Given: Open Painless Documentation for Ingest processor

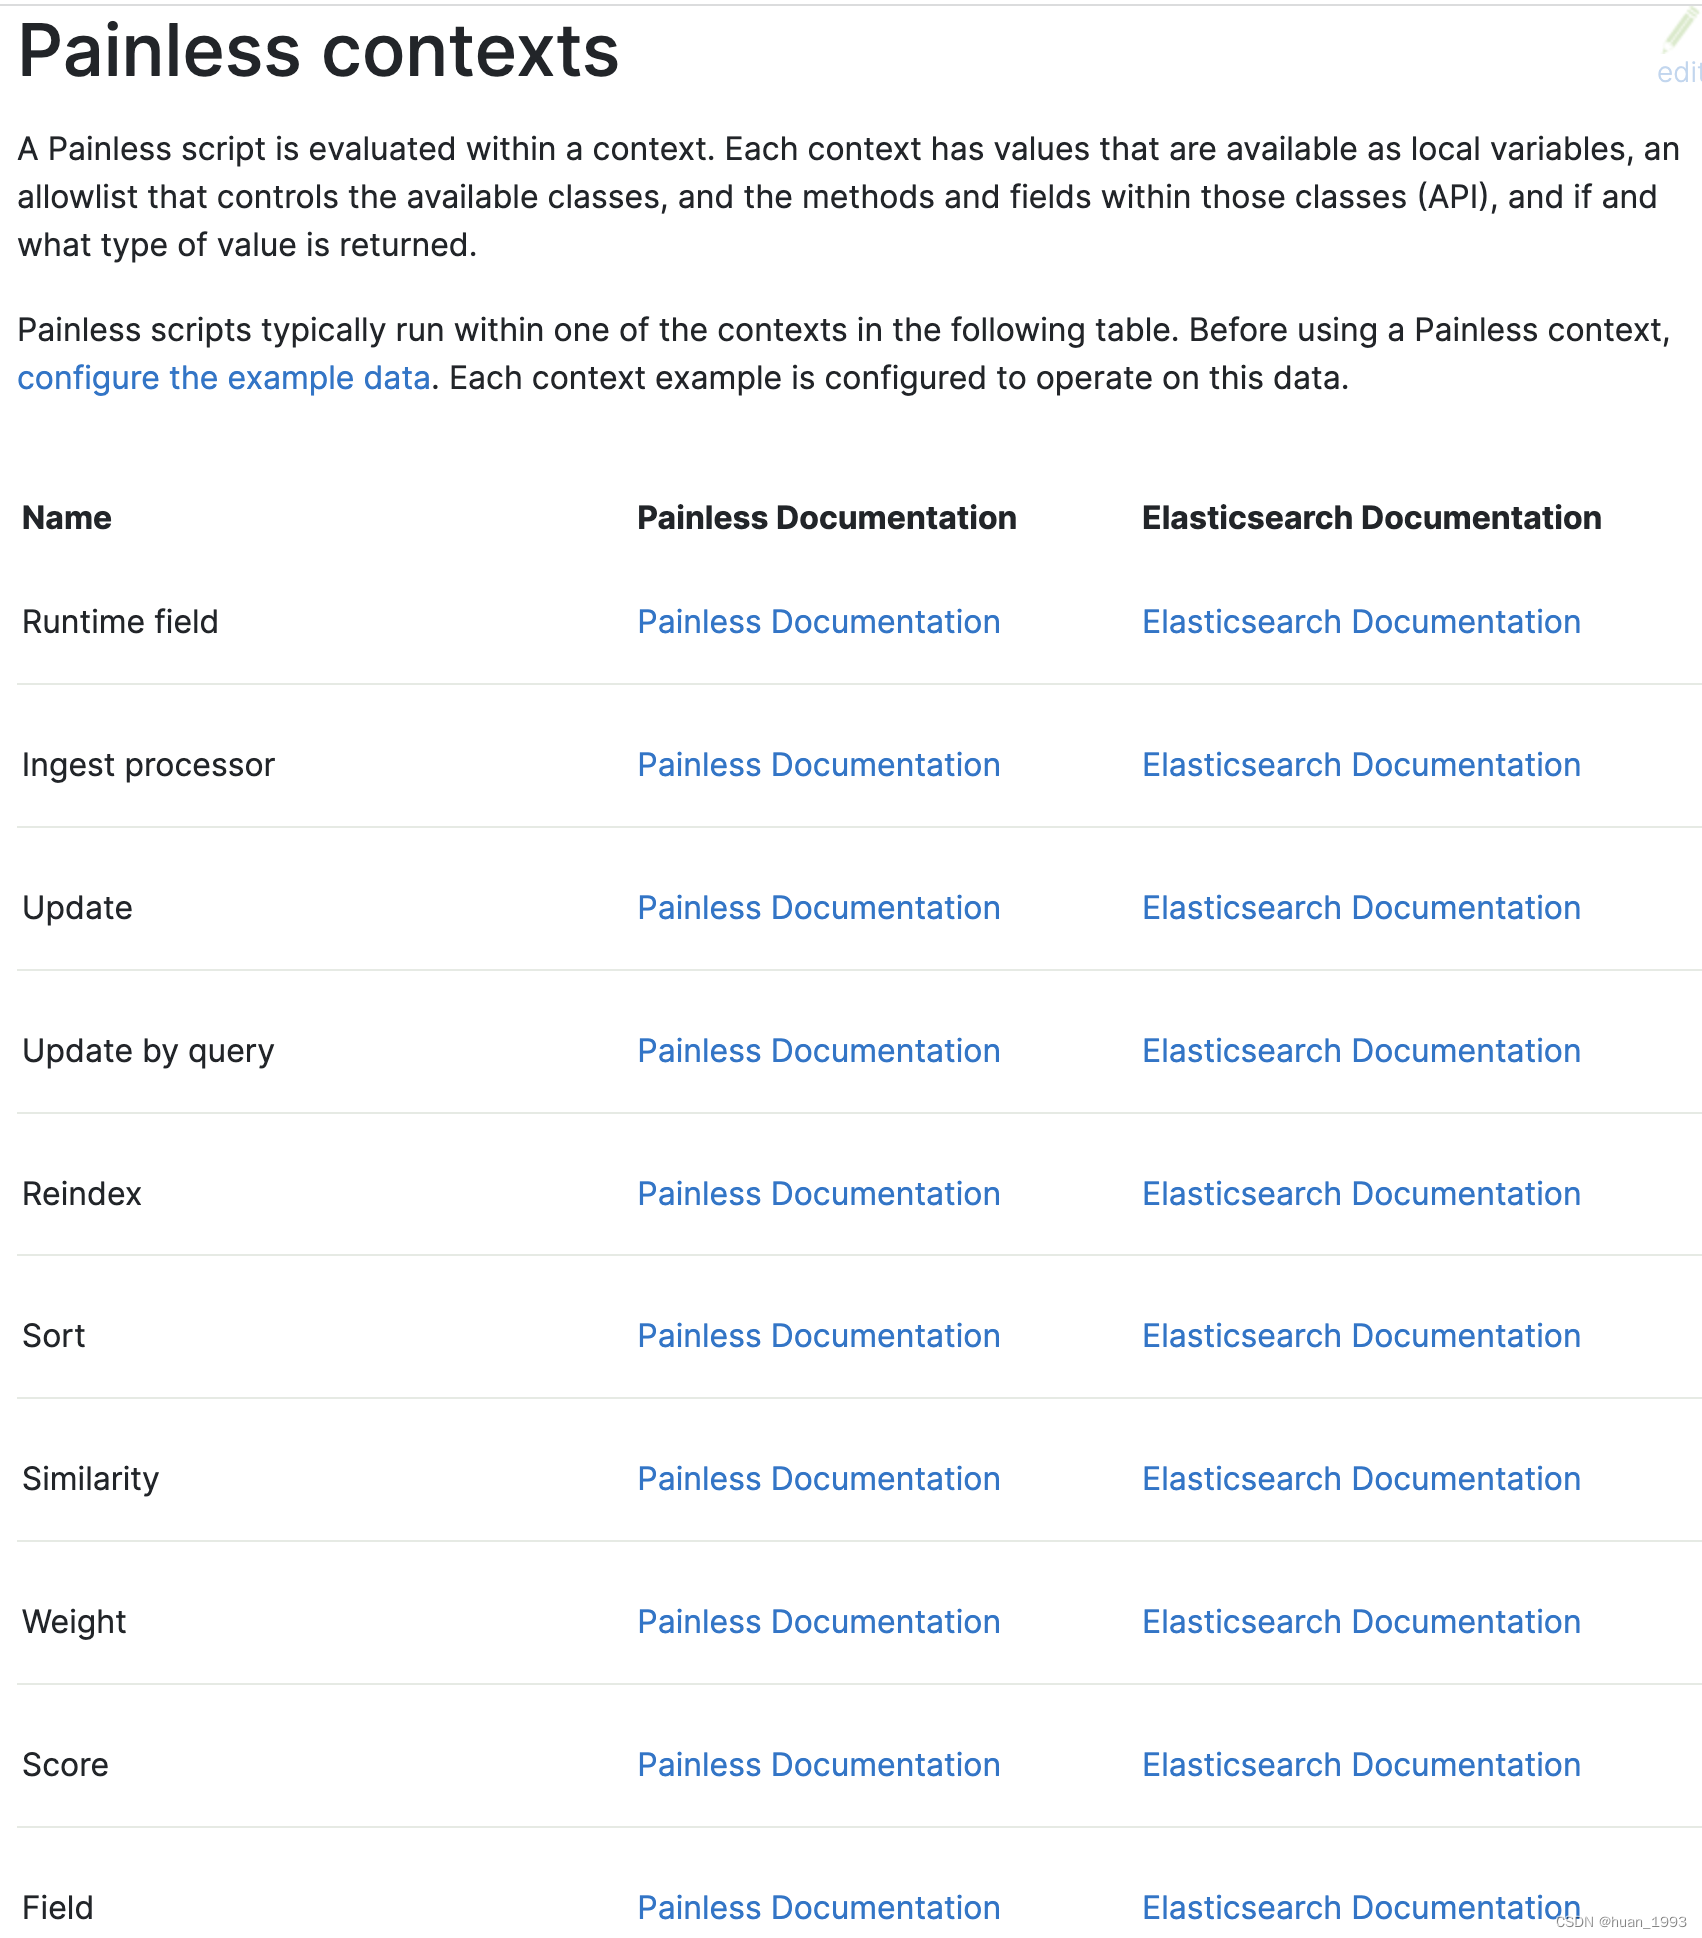Looking at the screenshot, I should (818, 765).
